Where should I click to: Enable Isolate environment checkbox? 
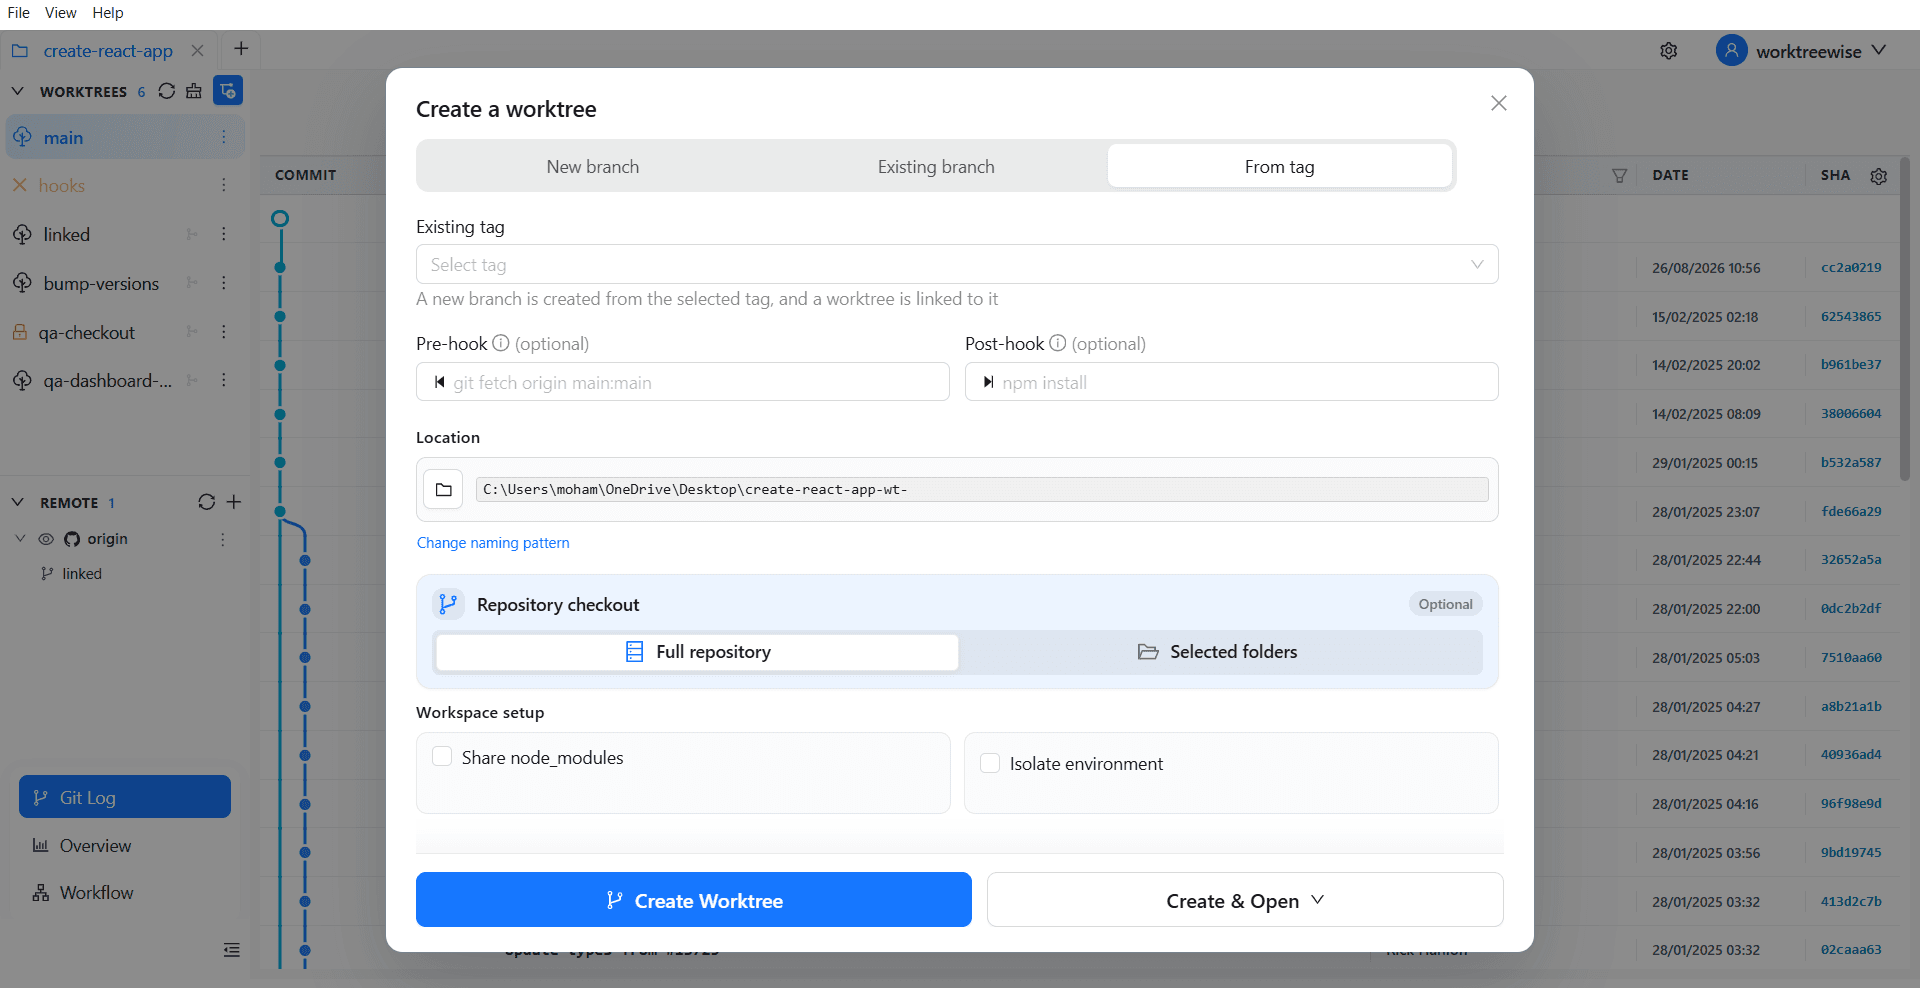[990, 763]
